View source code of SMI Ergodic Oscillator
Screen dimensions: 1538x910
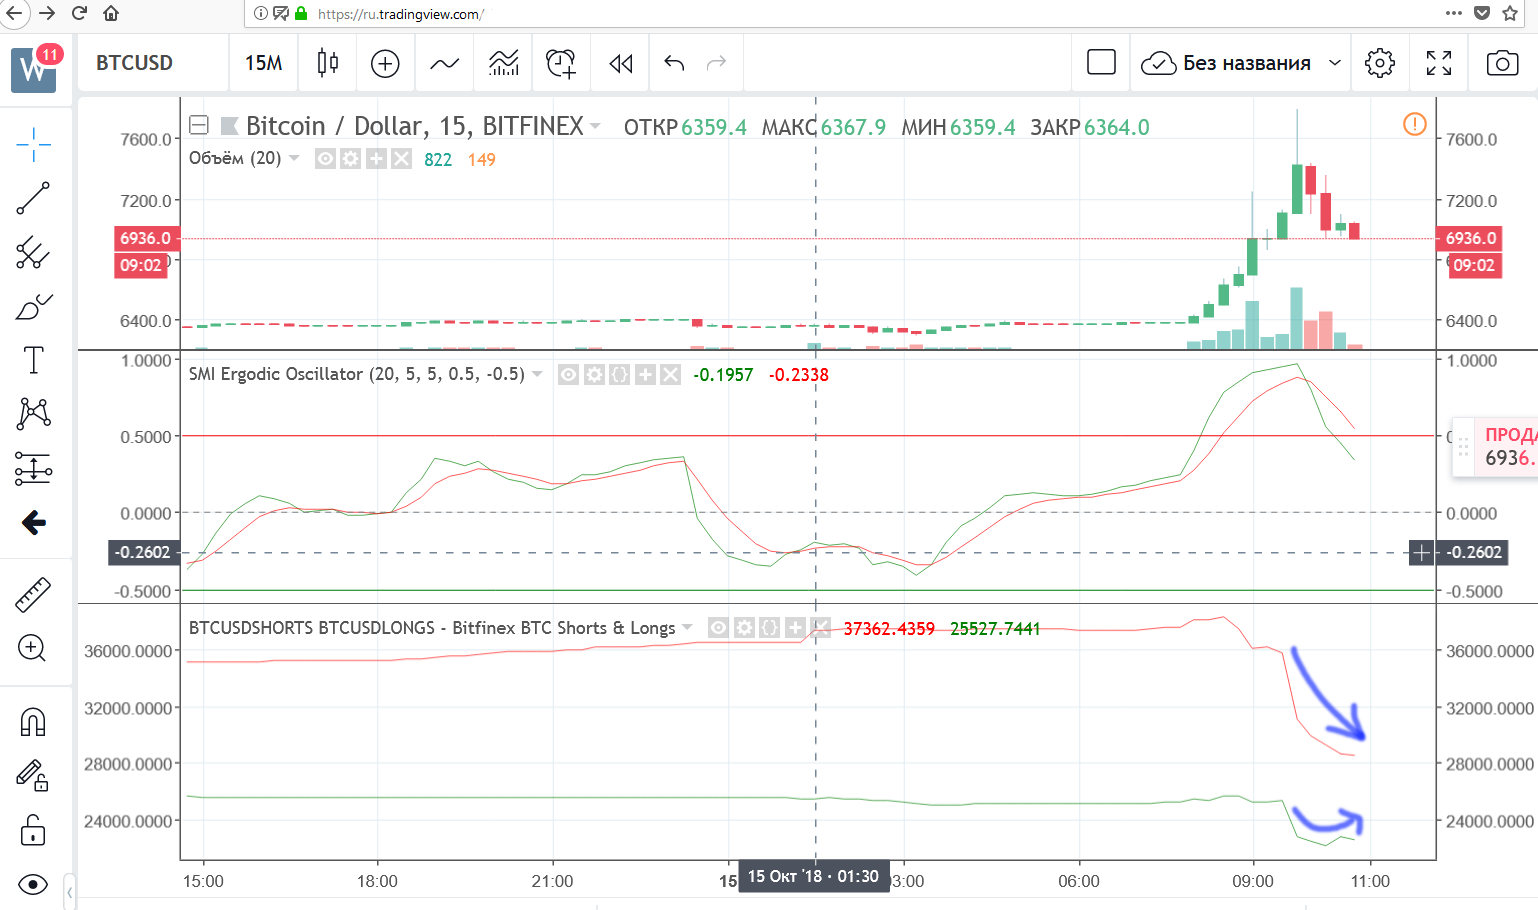[620, 375]
